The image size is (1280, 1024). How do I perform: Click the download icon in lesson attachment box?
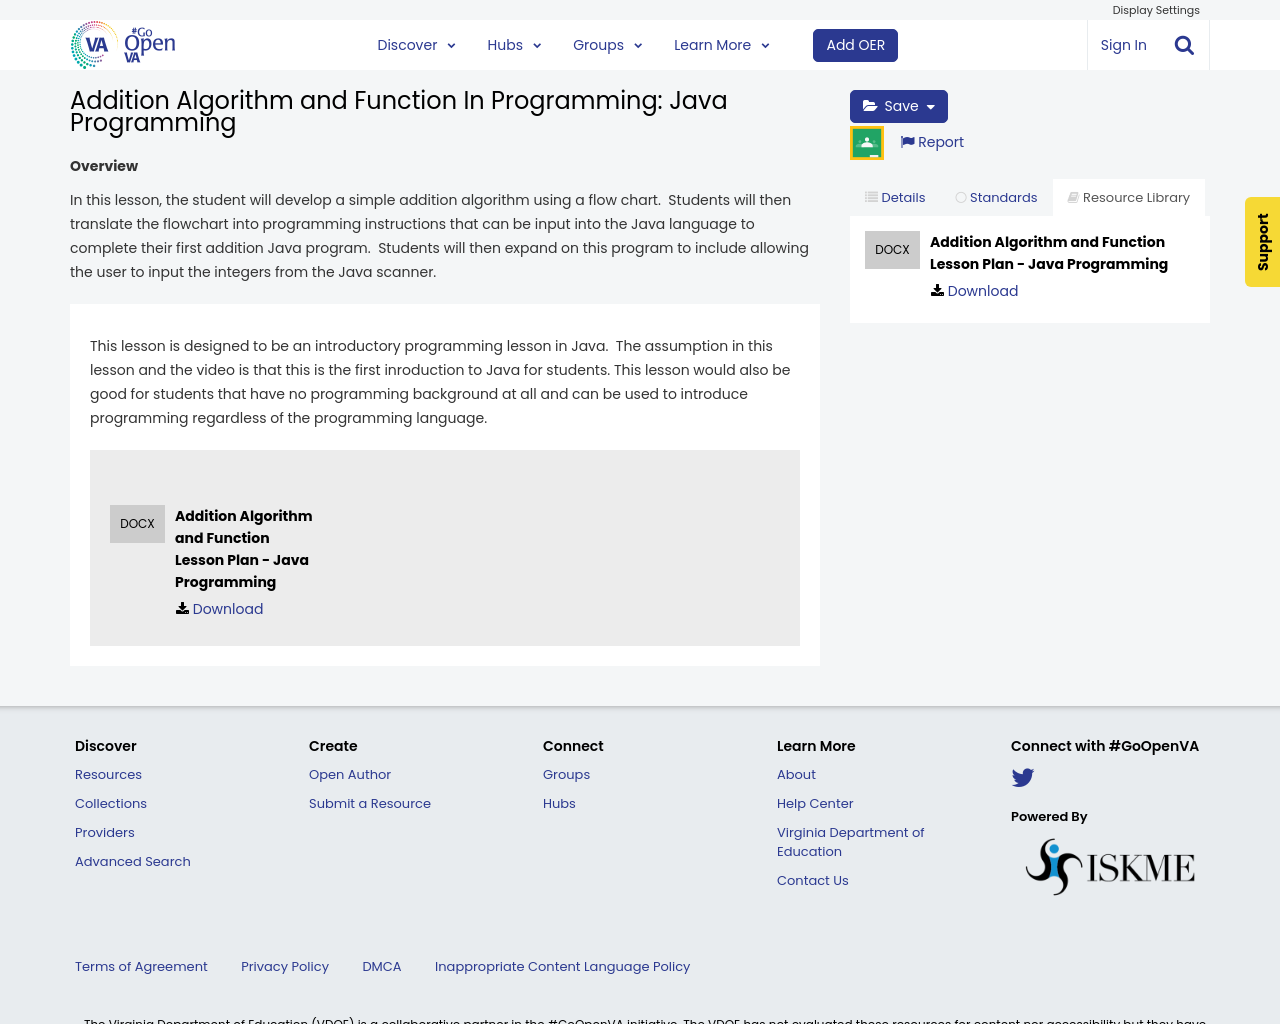(x=182, y=608)
